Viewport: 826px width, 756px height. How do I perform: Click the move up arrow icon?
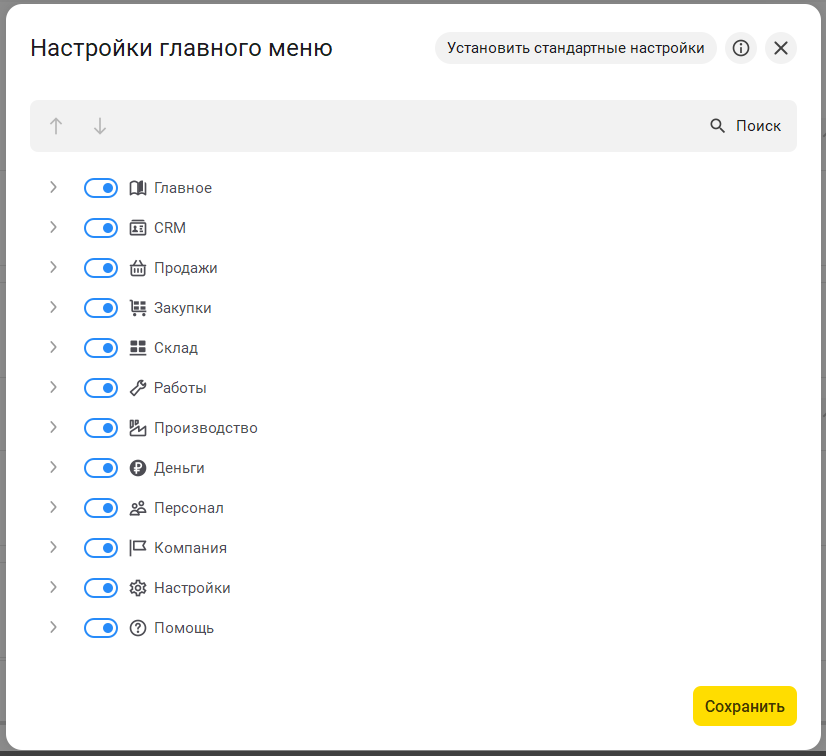(56, 126)
